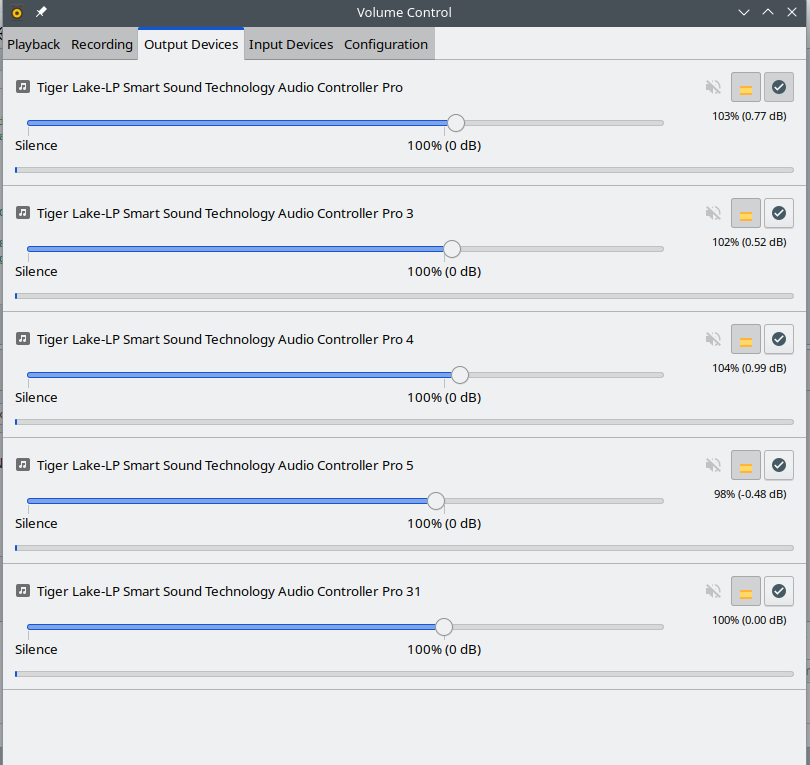Close the Volume Control window
The width and height of the screenshot is (810, 765).
coord(792,12)
